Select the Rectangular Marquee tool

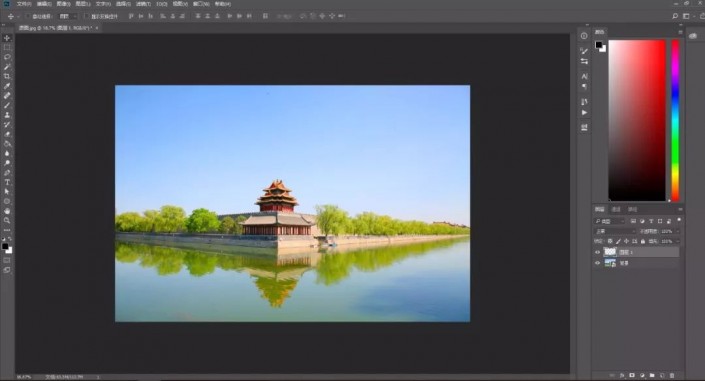click(7, 48)
